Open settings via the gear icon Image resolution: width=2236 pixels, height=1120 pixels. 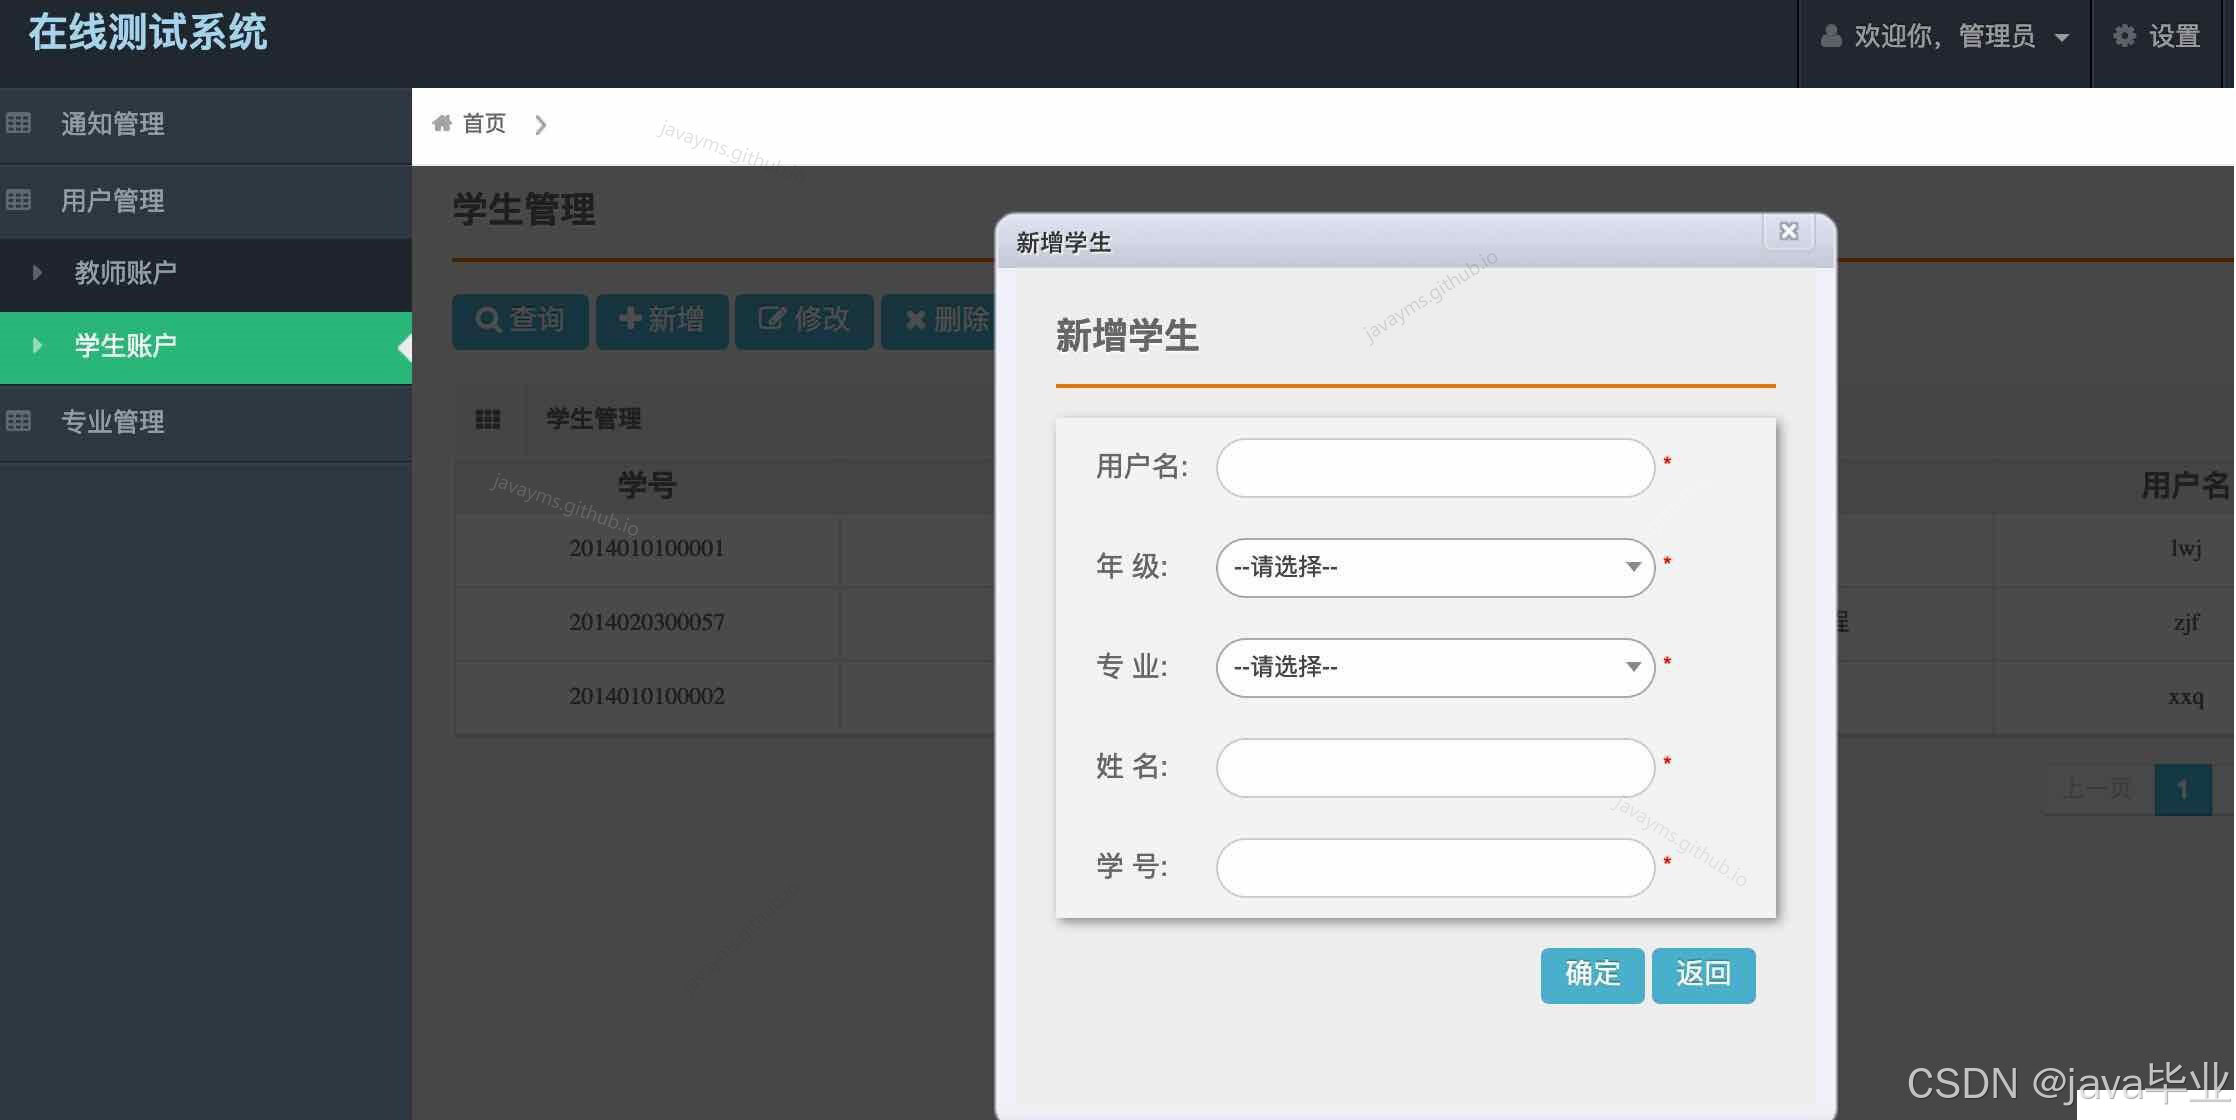(x=2124, y=36)
